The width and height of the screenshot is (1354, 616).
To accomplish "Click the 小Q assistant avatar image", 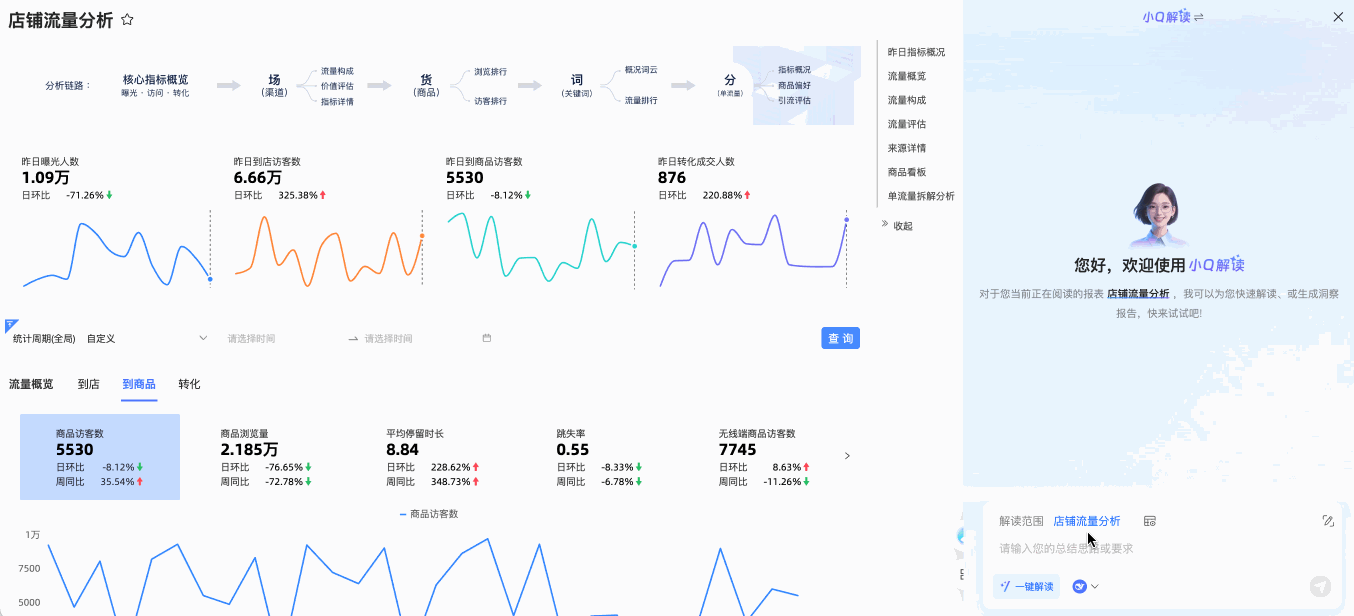I will (x=1159, y=215).
